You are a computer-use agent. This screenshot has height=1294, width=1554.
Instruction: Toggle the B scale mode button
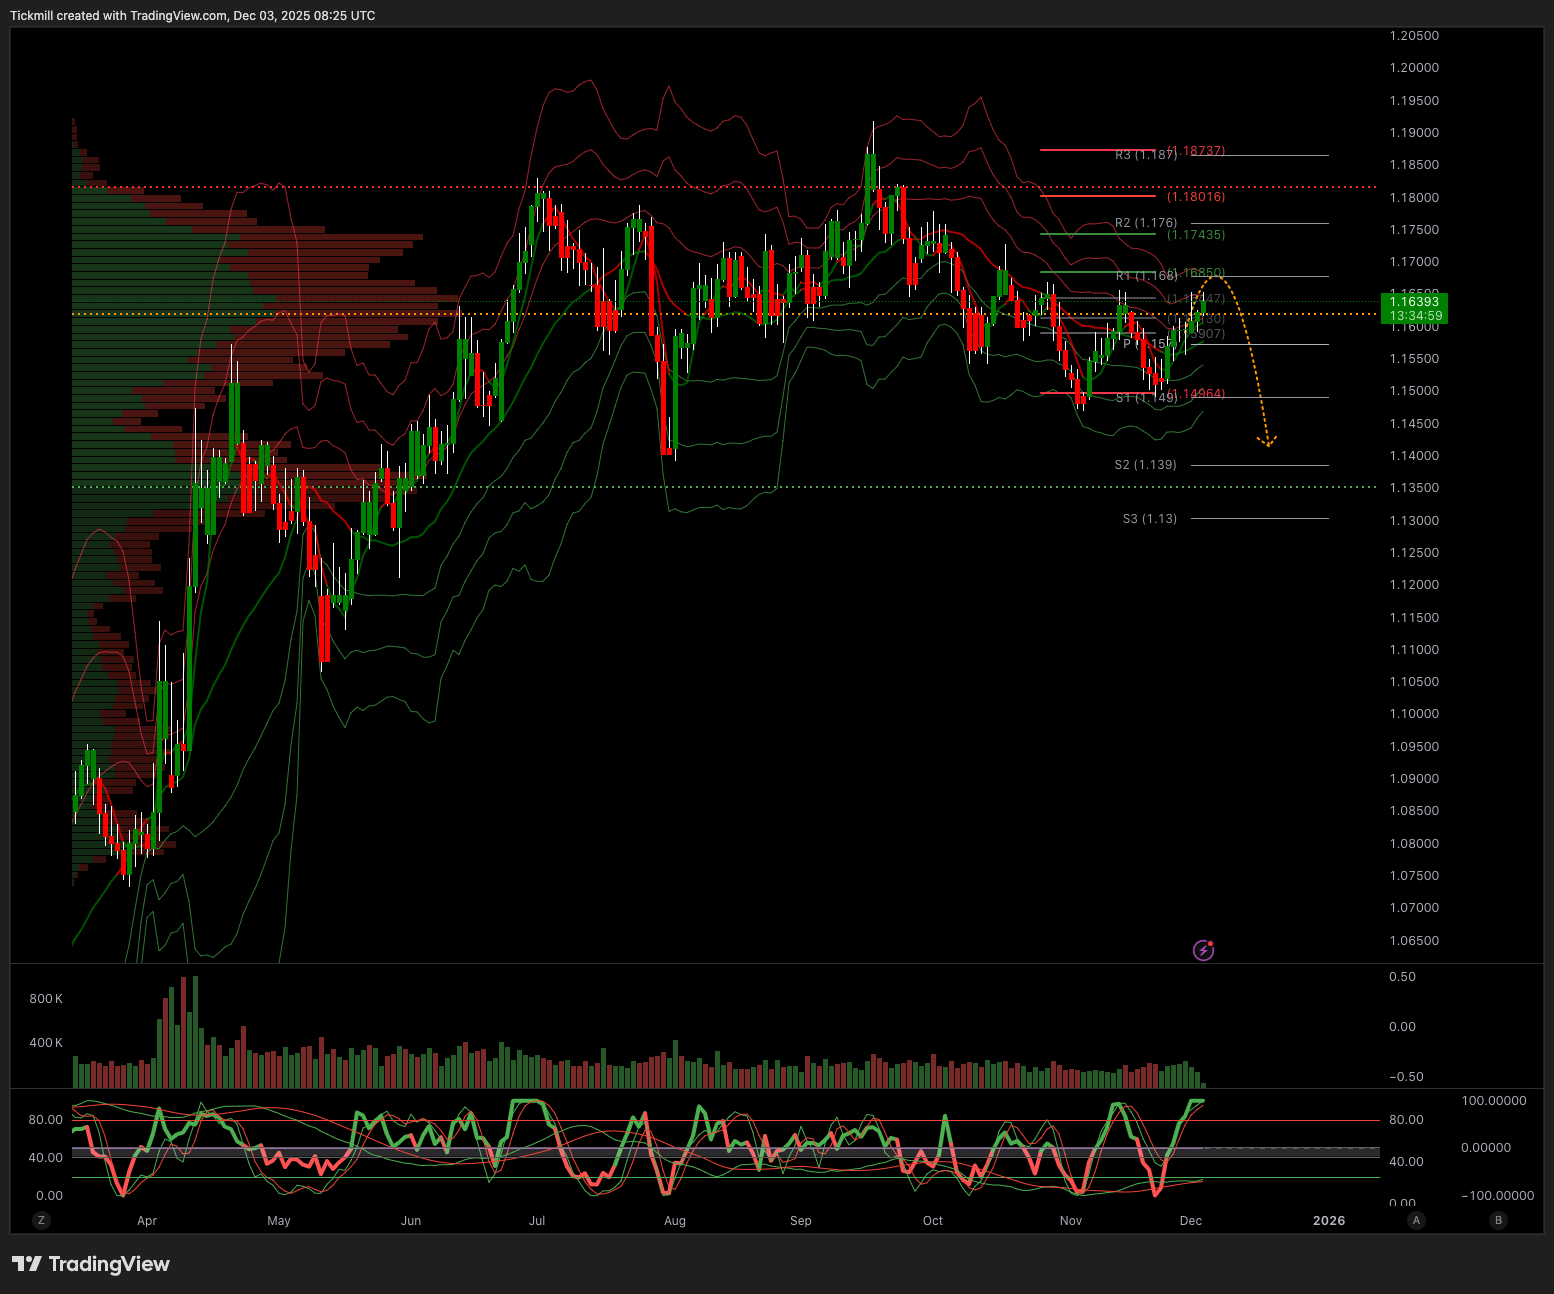pyautogui.click(x=1497, y=1220)
